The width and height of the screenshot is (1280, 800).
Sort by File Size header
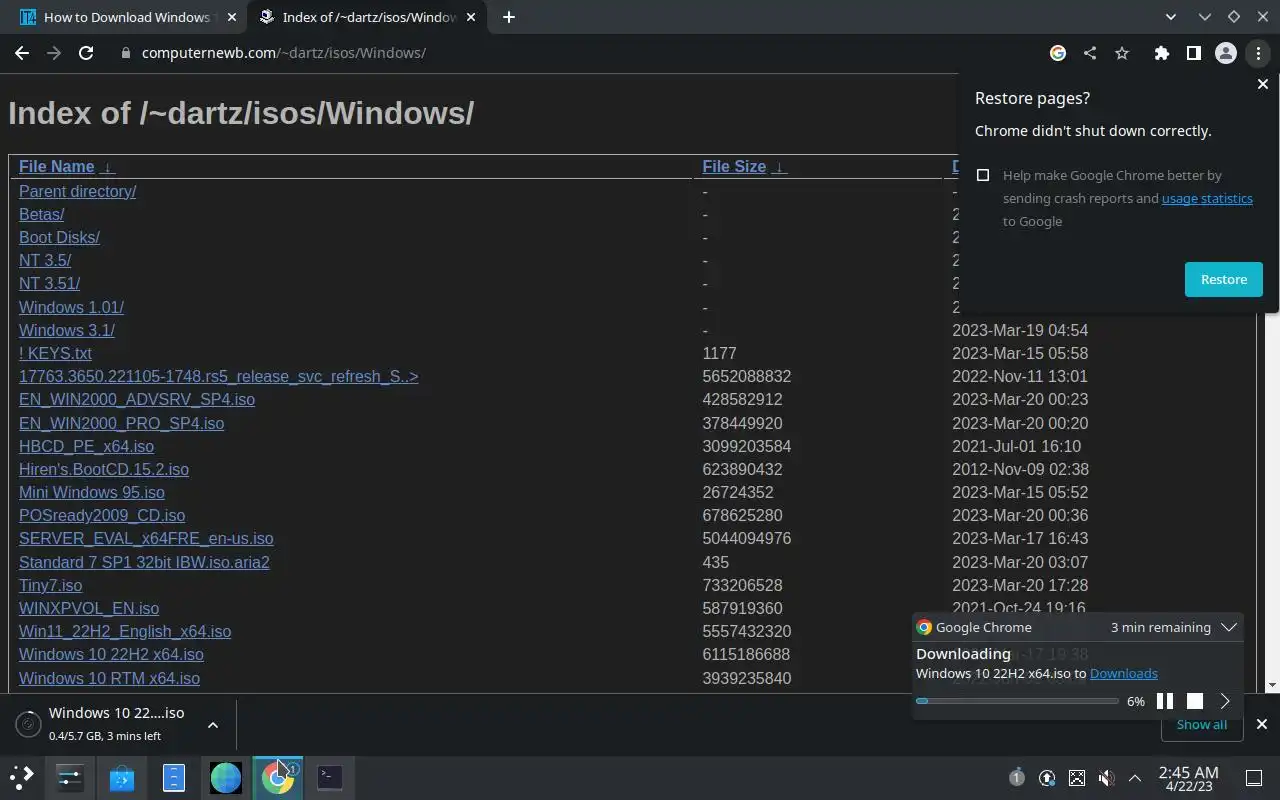point(734,167)
